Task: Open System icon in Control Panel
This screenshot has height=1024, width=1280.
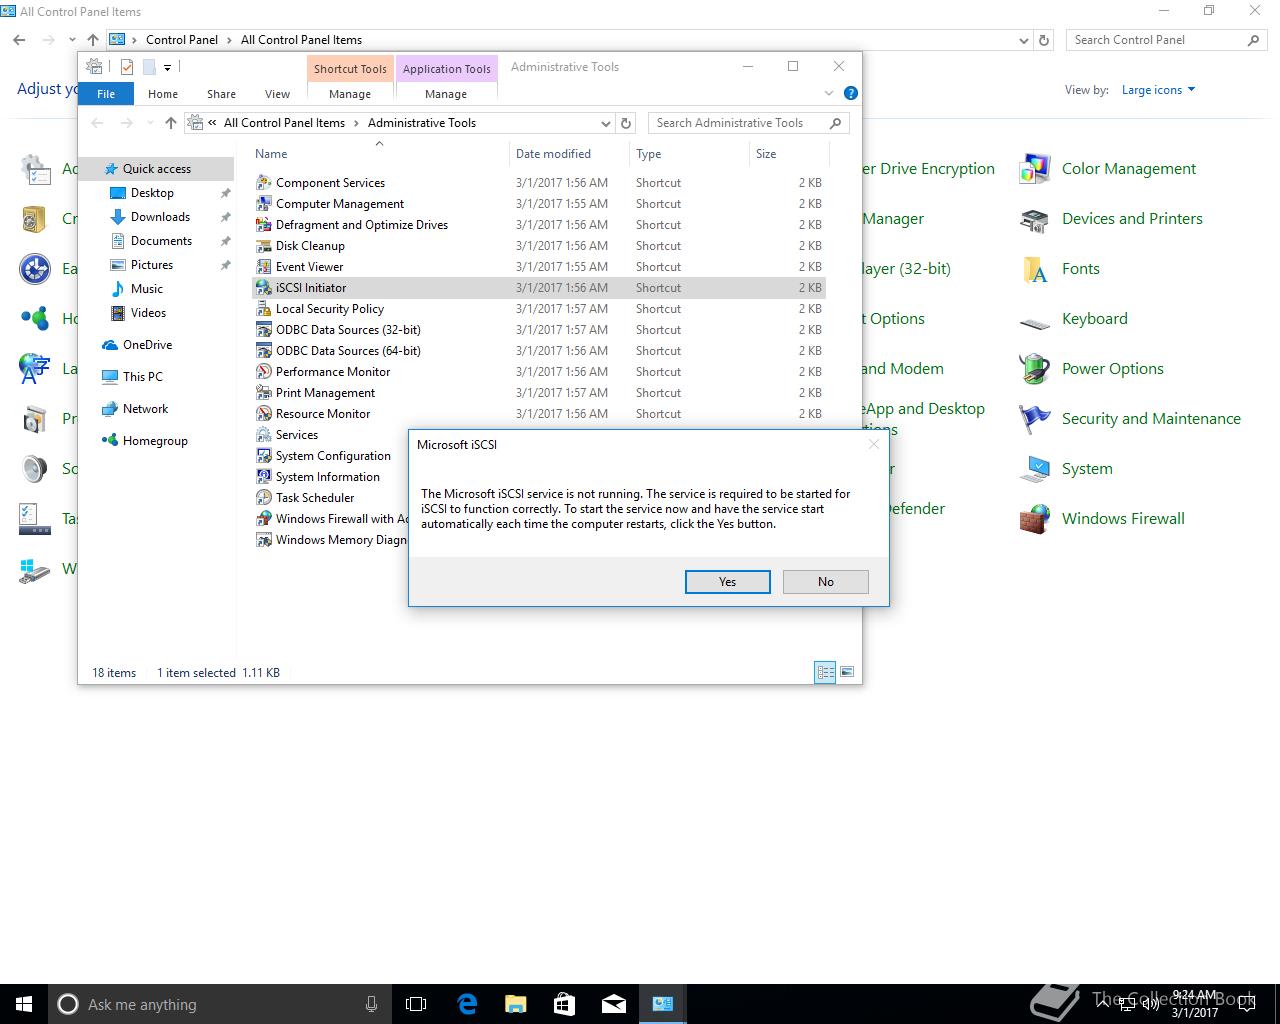Action: 1035,469
